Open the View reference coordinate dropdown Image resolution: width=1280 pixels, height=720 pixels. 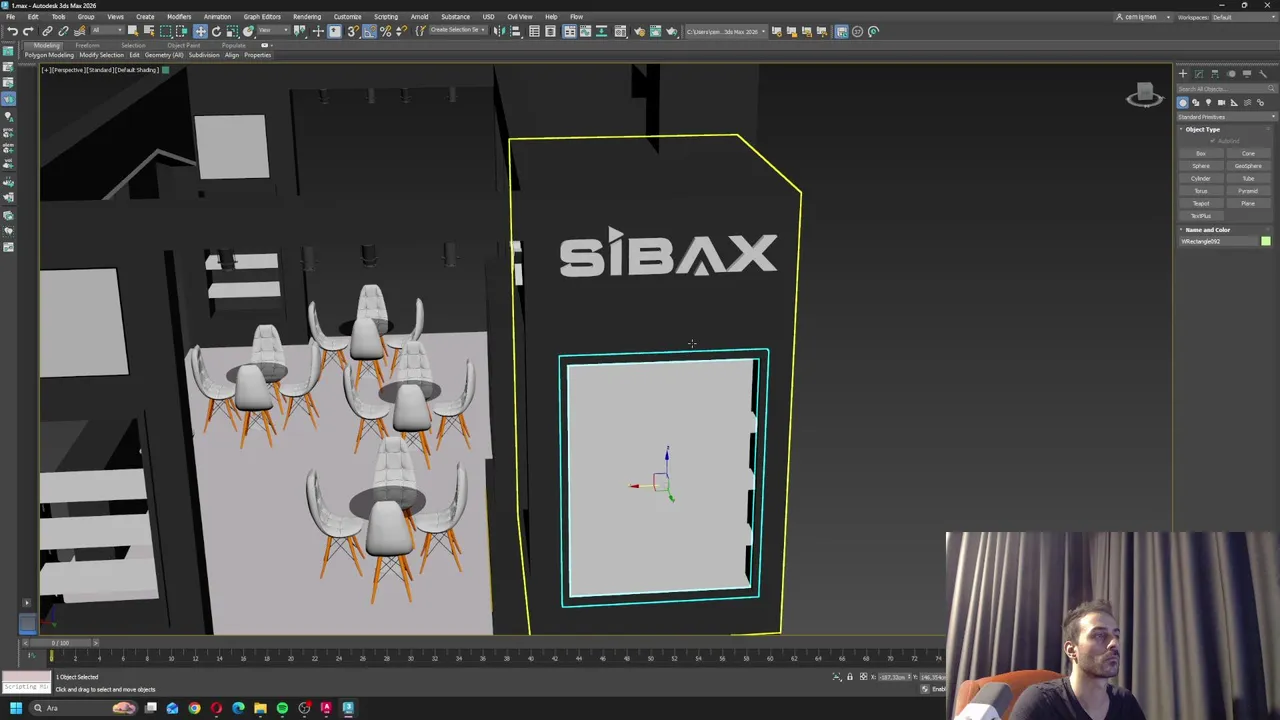tap(274, 31)
